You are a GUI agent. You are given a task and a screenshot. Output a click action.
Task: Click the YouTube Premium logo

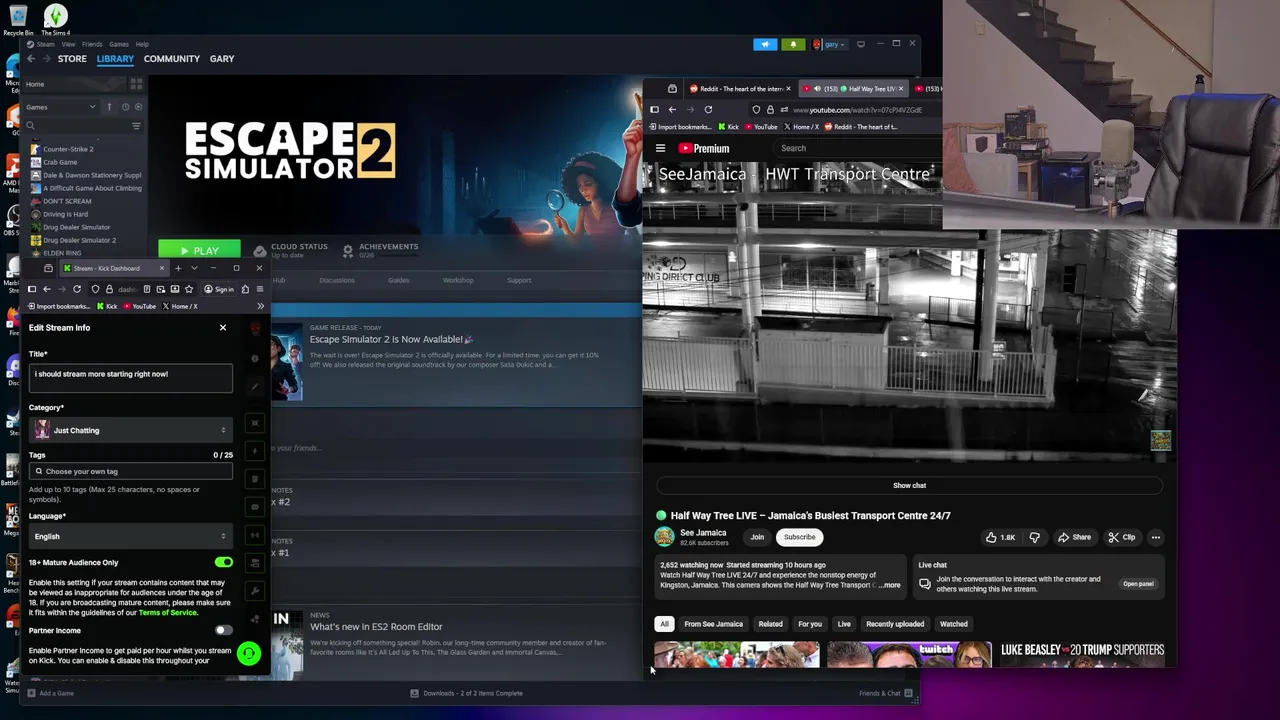[704, 148]
